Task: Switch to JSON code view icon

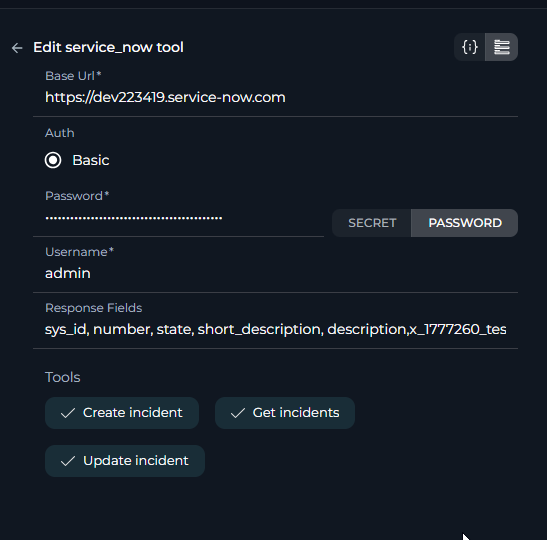Action: click(470, 47)
